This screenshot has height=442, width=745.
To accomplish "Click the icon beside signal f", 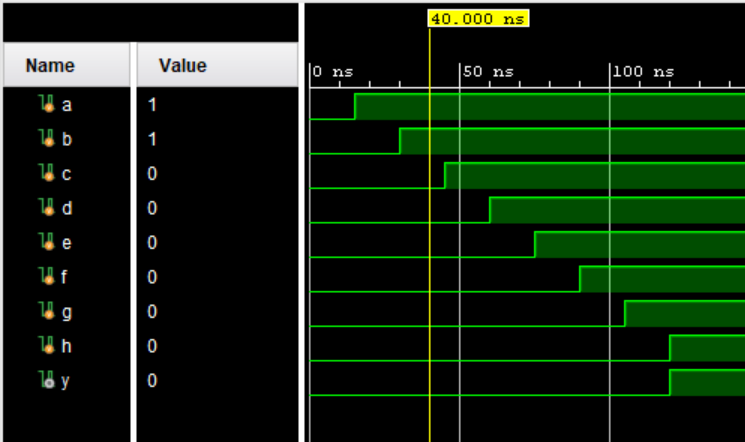I will pyautogui.click(x=46, y=277).
